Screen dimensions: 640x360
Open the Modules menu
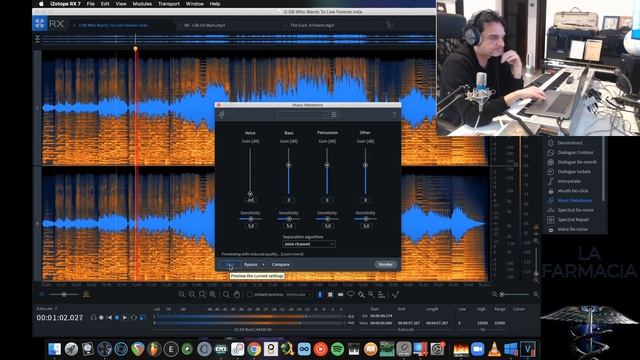[142, 4]
